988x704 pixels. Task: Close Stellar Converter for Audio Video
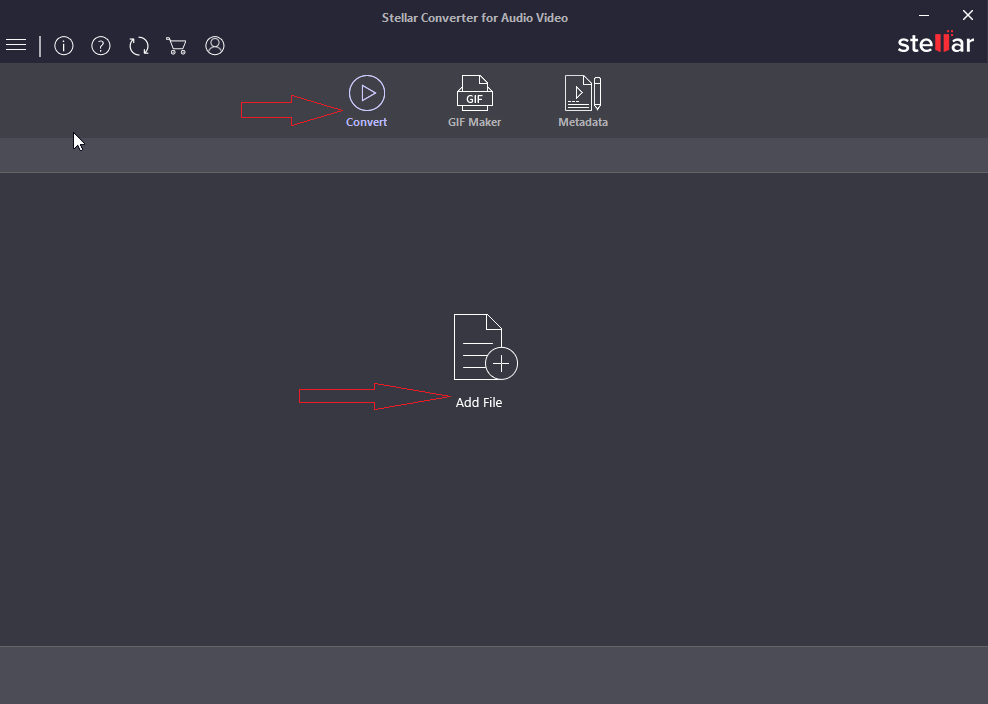point(967,15)
